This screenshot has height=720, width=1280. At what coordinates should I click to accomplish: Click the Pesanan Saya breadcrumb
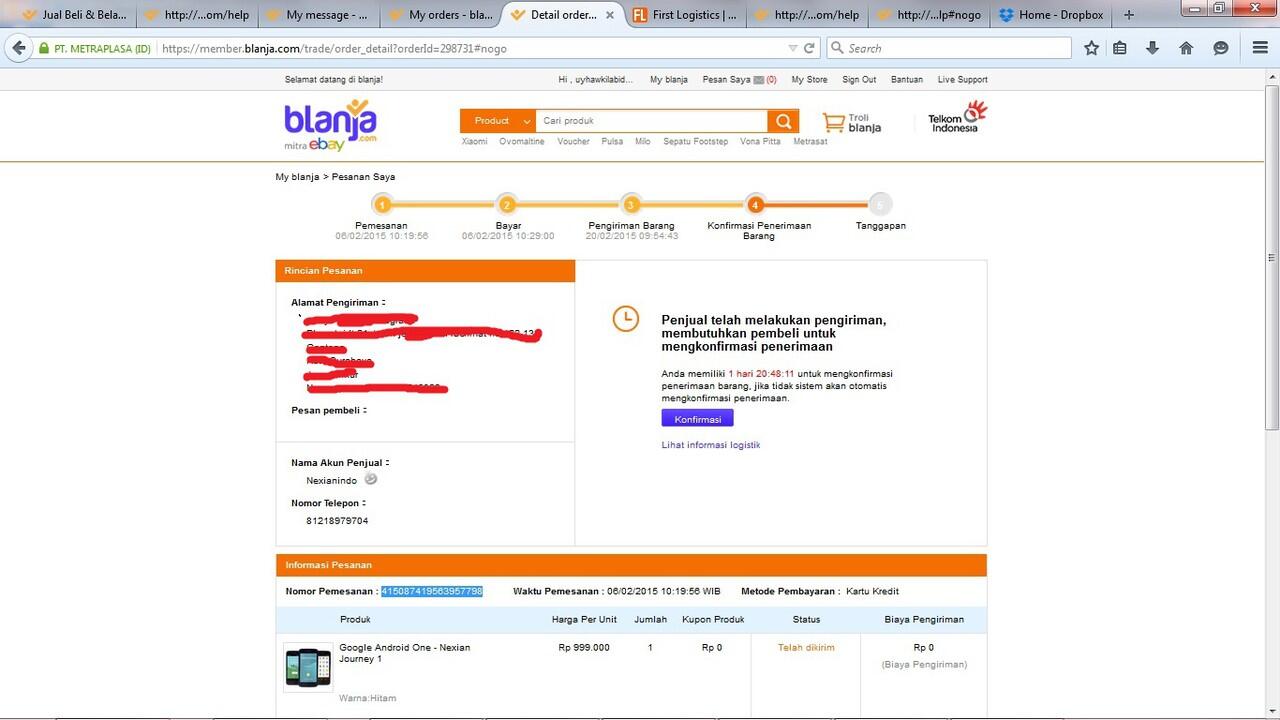pyautogui.click(x=363, y=177)
